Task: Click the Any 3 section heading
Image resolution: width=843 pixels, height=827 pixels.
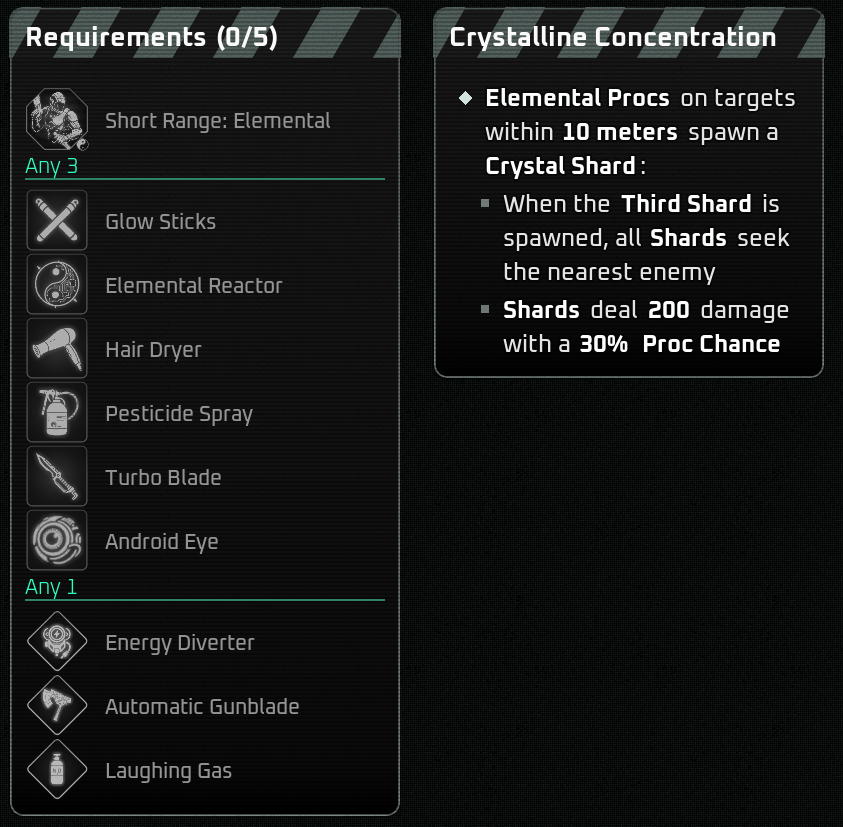Action: 51,166
